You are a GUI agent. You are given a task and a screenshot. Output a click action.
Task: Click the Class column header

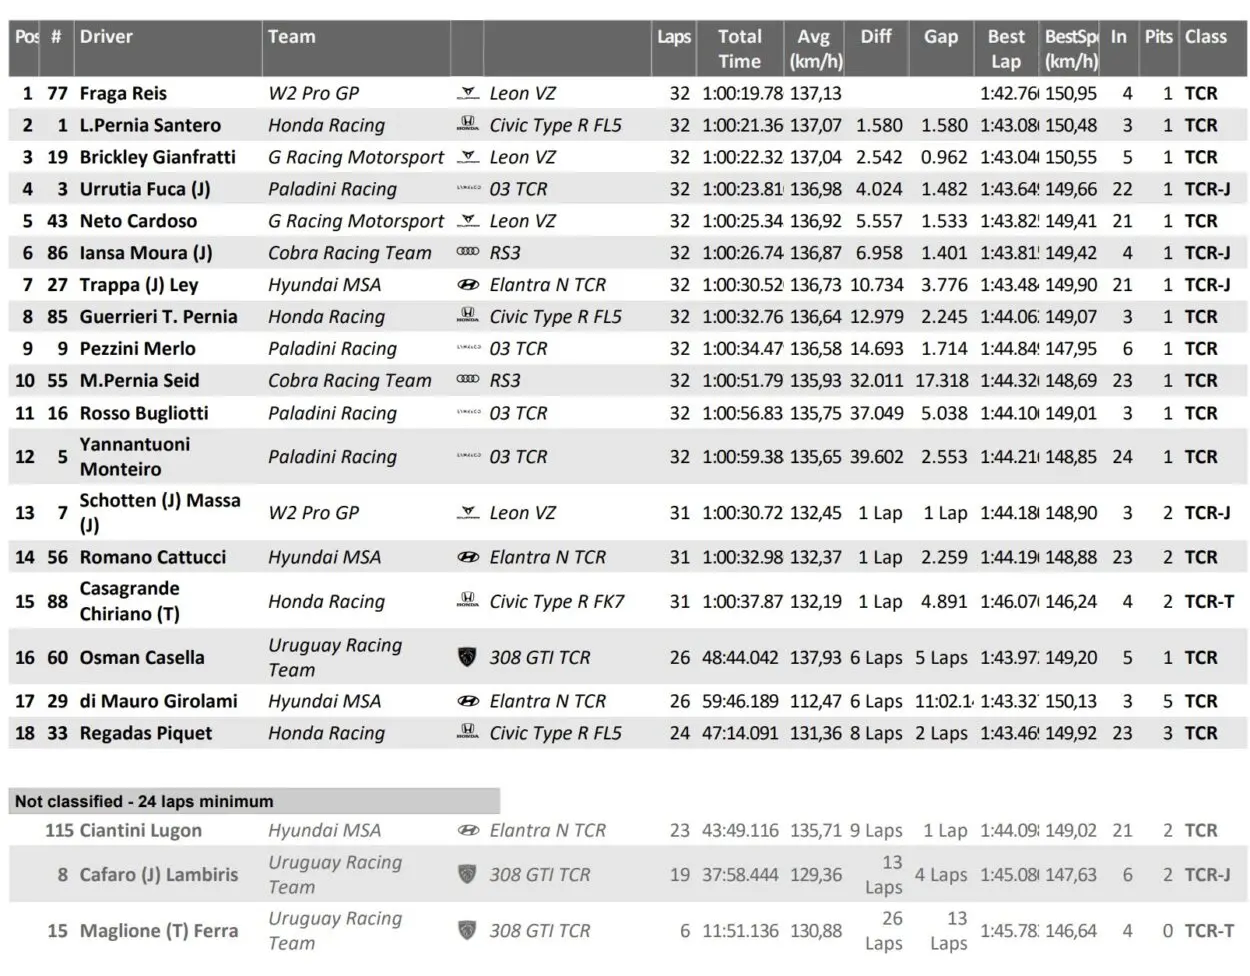pyautogui.click(x=1205, y=37)
